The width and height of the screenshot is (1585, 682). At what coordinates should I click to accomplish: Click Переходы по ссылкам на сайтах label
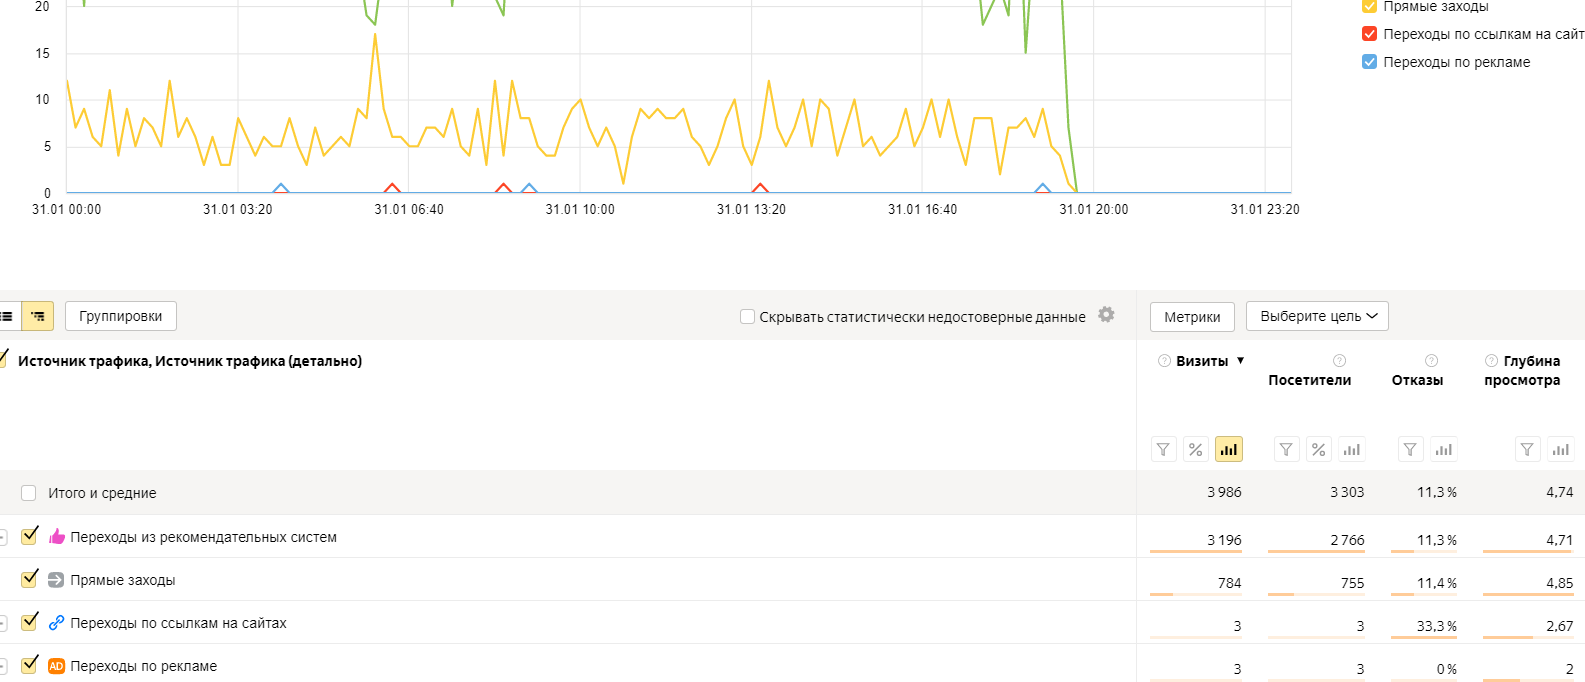pyautogui.click(x=178, y=623)
